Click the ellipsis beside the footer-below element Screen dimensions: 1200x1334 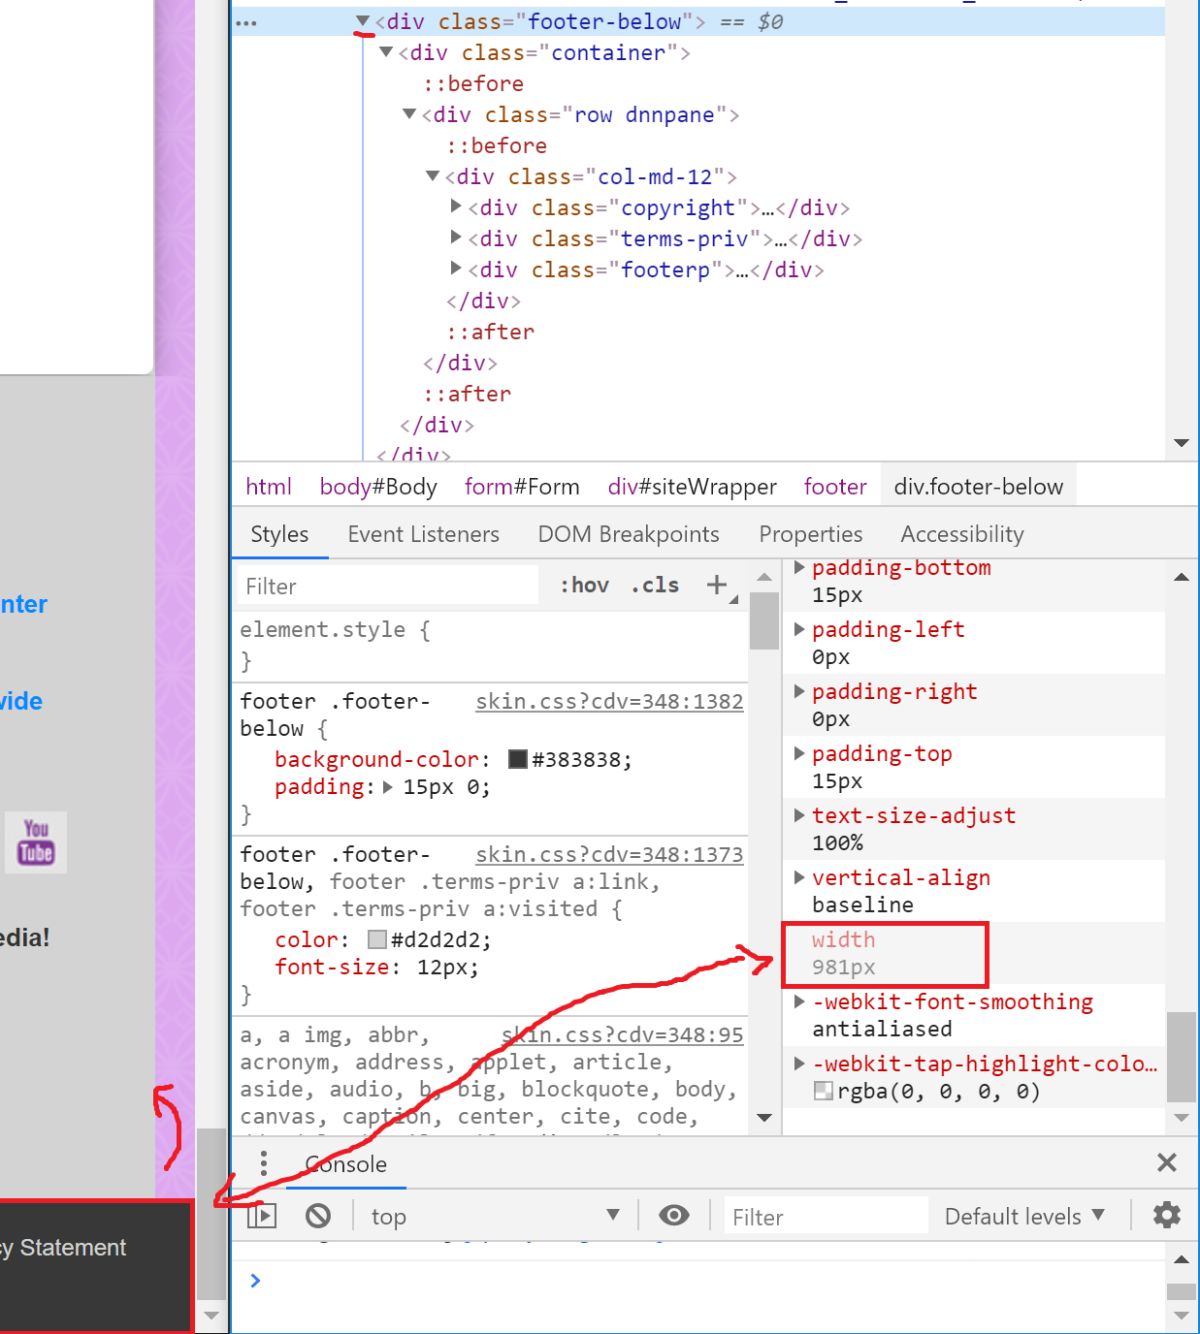point(246,22)
